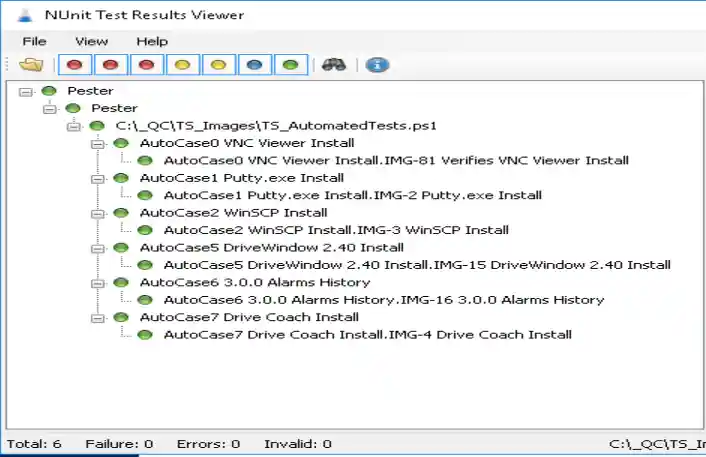706x457 pixels.
Task: Click 'Errors: 0' in status bar
Action: (x=208, y=444)
